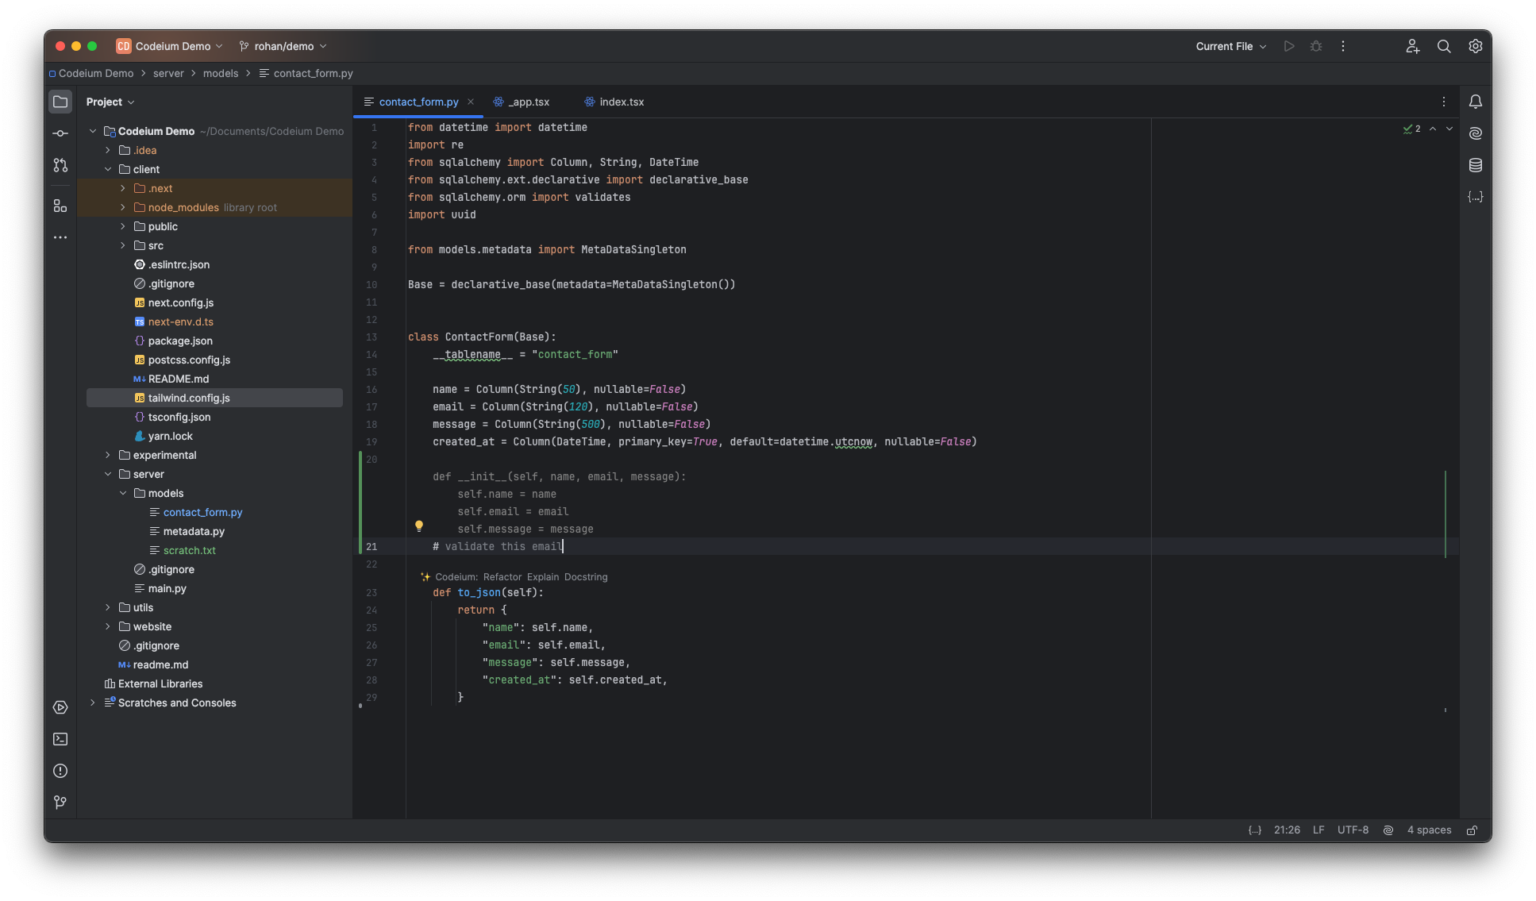Open metadata.py in the project tree
The width and height of the screenshot is (1536, 901).
[194, 531]
